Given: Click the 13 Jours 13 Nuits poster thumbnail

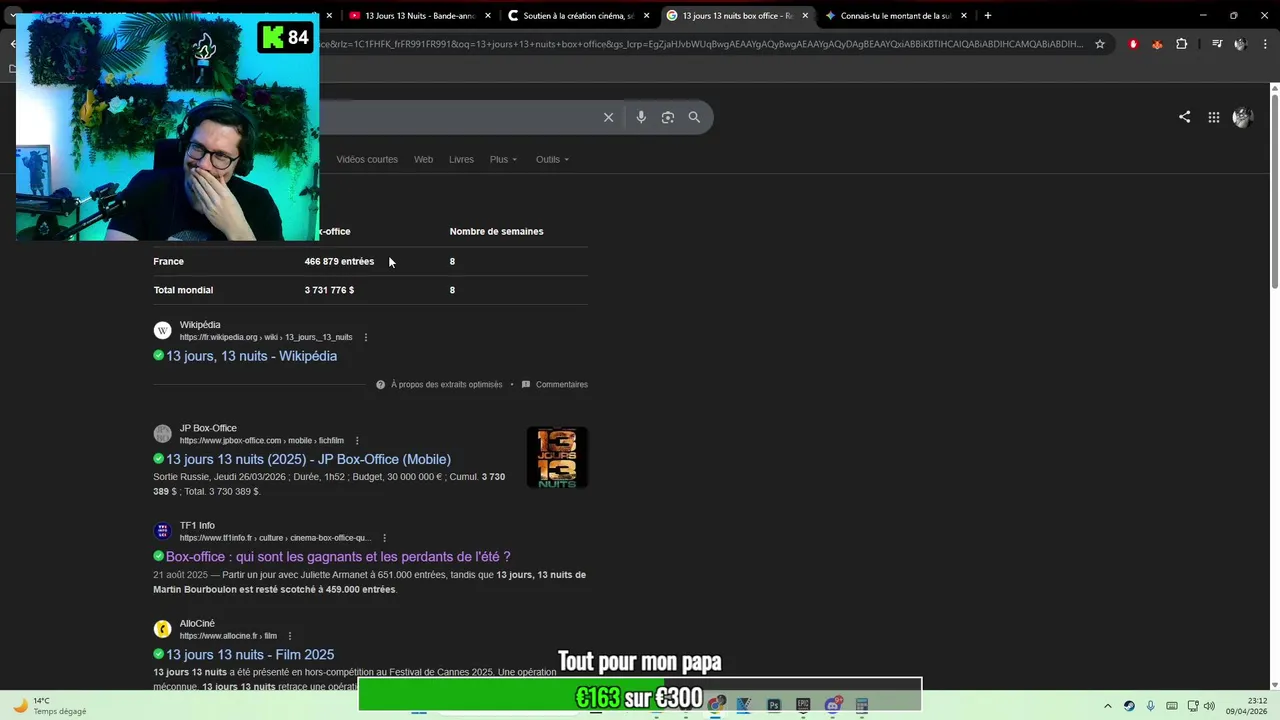Looking at the screenshot, I should click(x=557, y=458).
